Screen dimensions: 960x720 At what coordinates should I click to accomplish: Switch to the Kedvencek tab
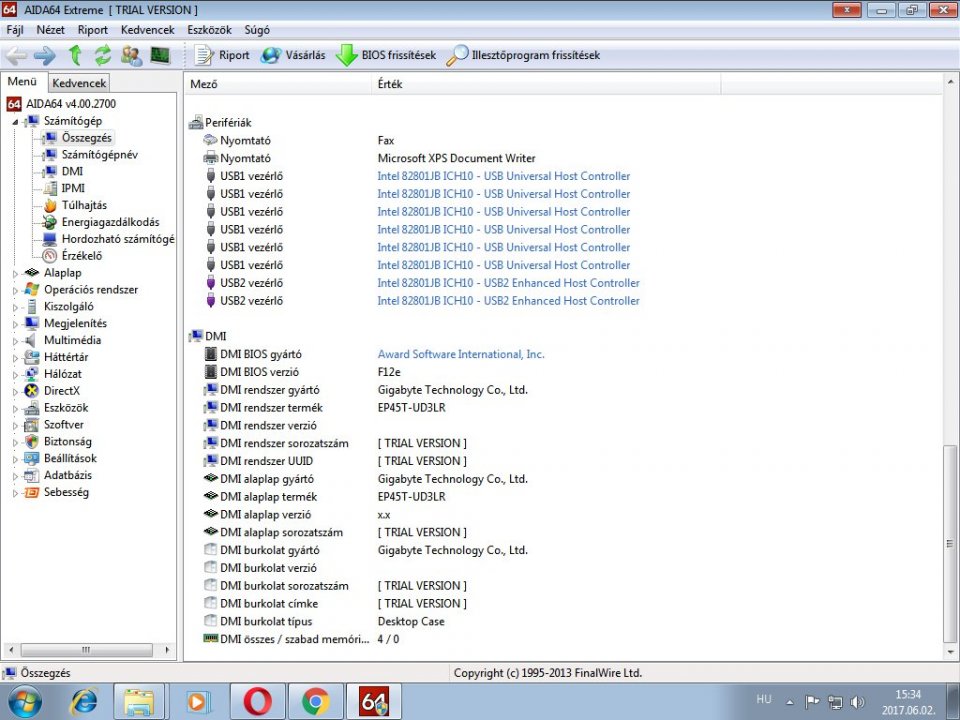point(79,83)
